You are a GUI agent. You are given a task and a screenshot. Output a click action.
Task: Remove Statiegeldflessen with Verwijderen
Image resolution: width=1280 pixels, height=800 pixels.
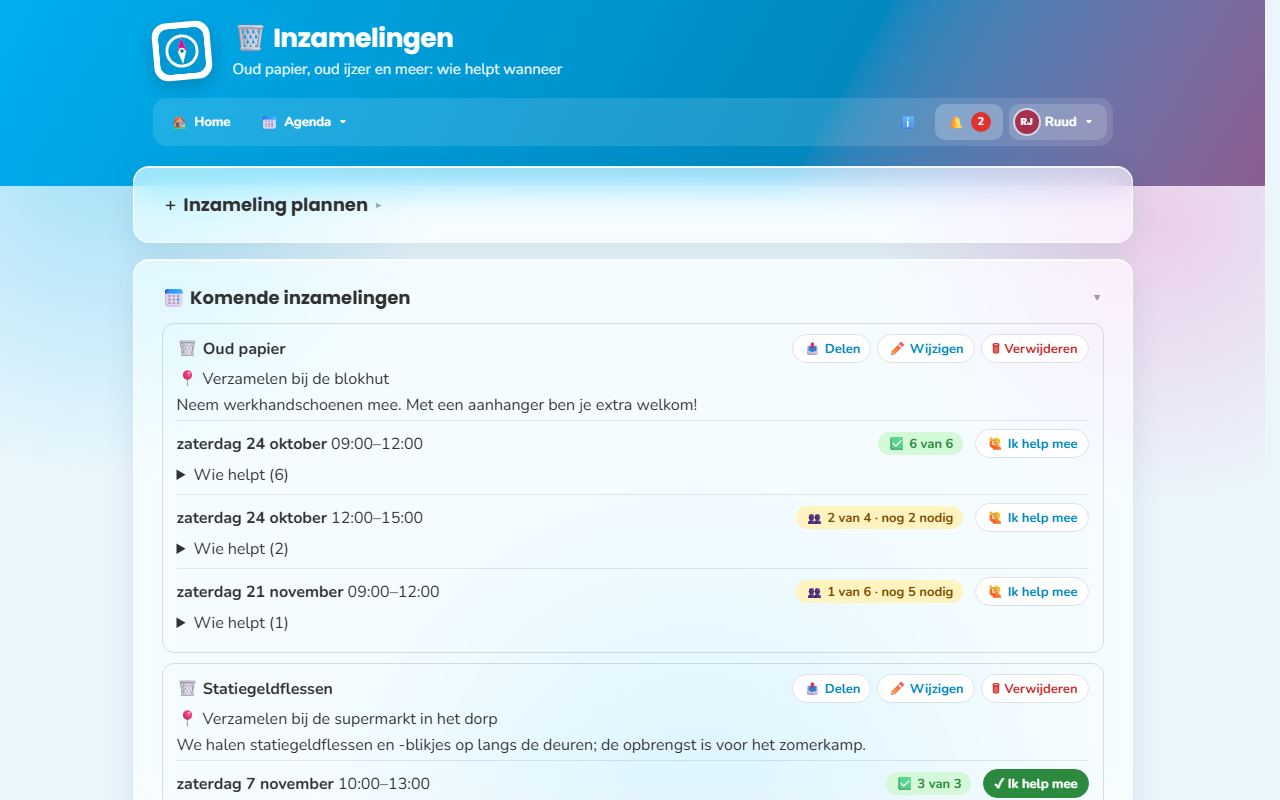1035,689
